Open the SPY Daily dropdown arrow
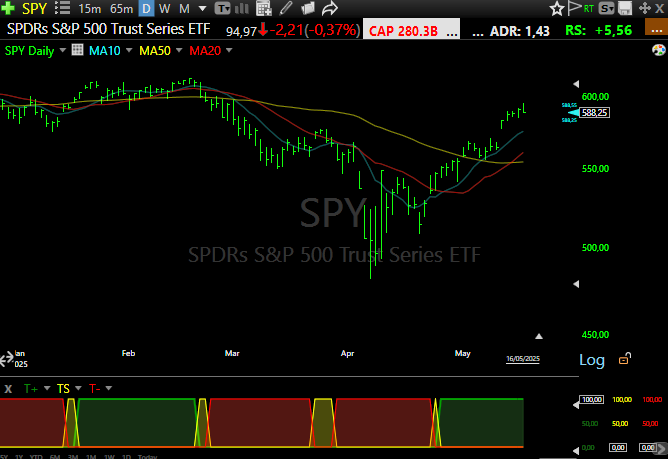 coord(63,50)
